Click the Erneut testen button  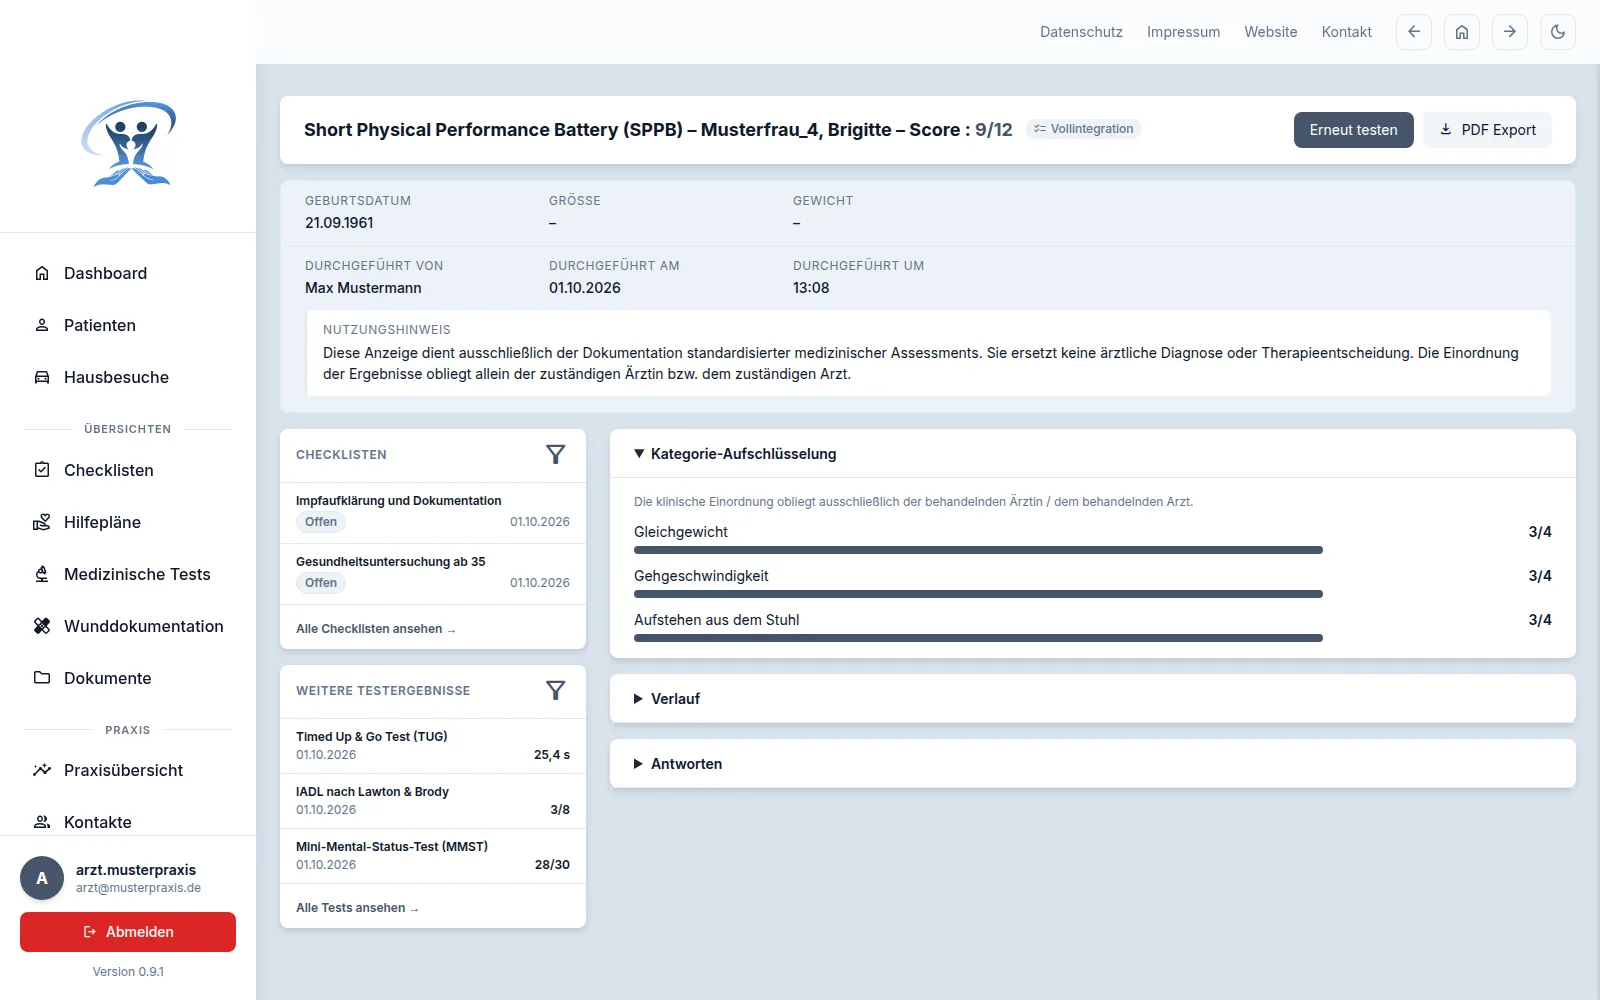(x=1354, y=130)
